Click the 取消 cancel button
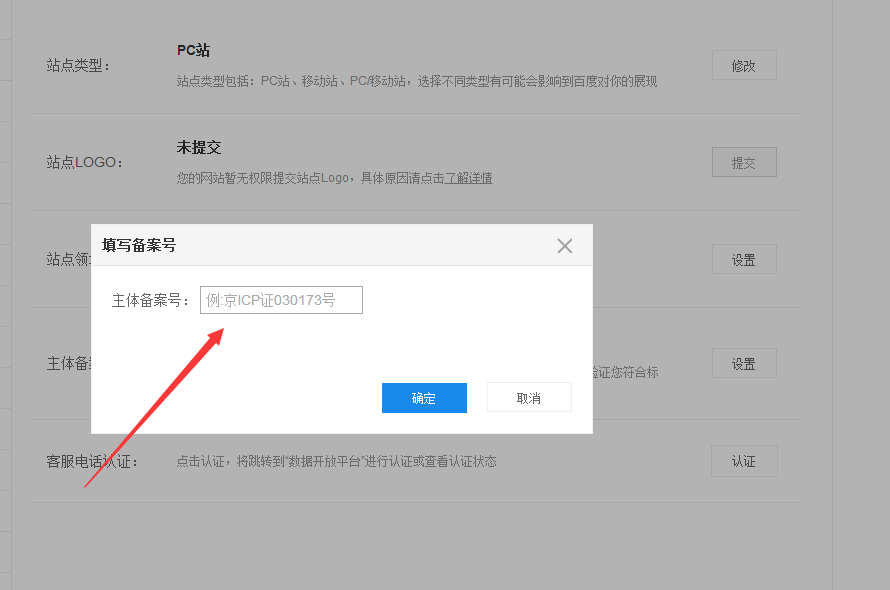This screenshot has height=590, width=890. pyautogui.click(x=529, y=396)
